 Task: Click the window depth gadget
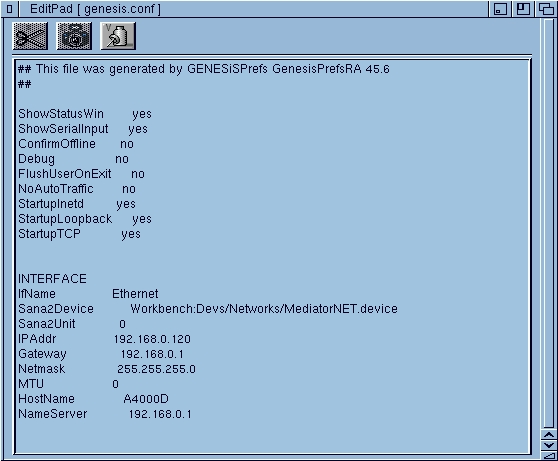(x=546, y=9)
